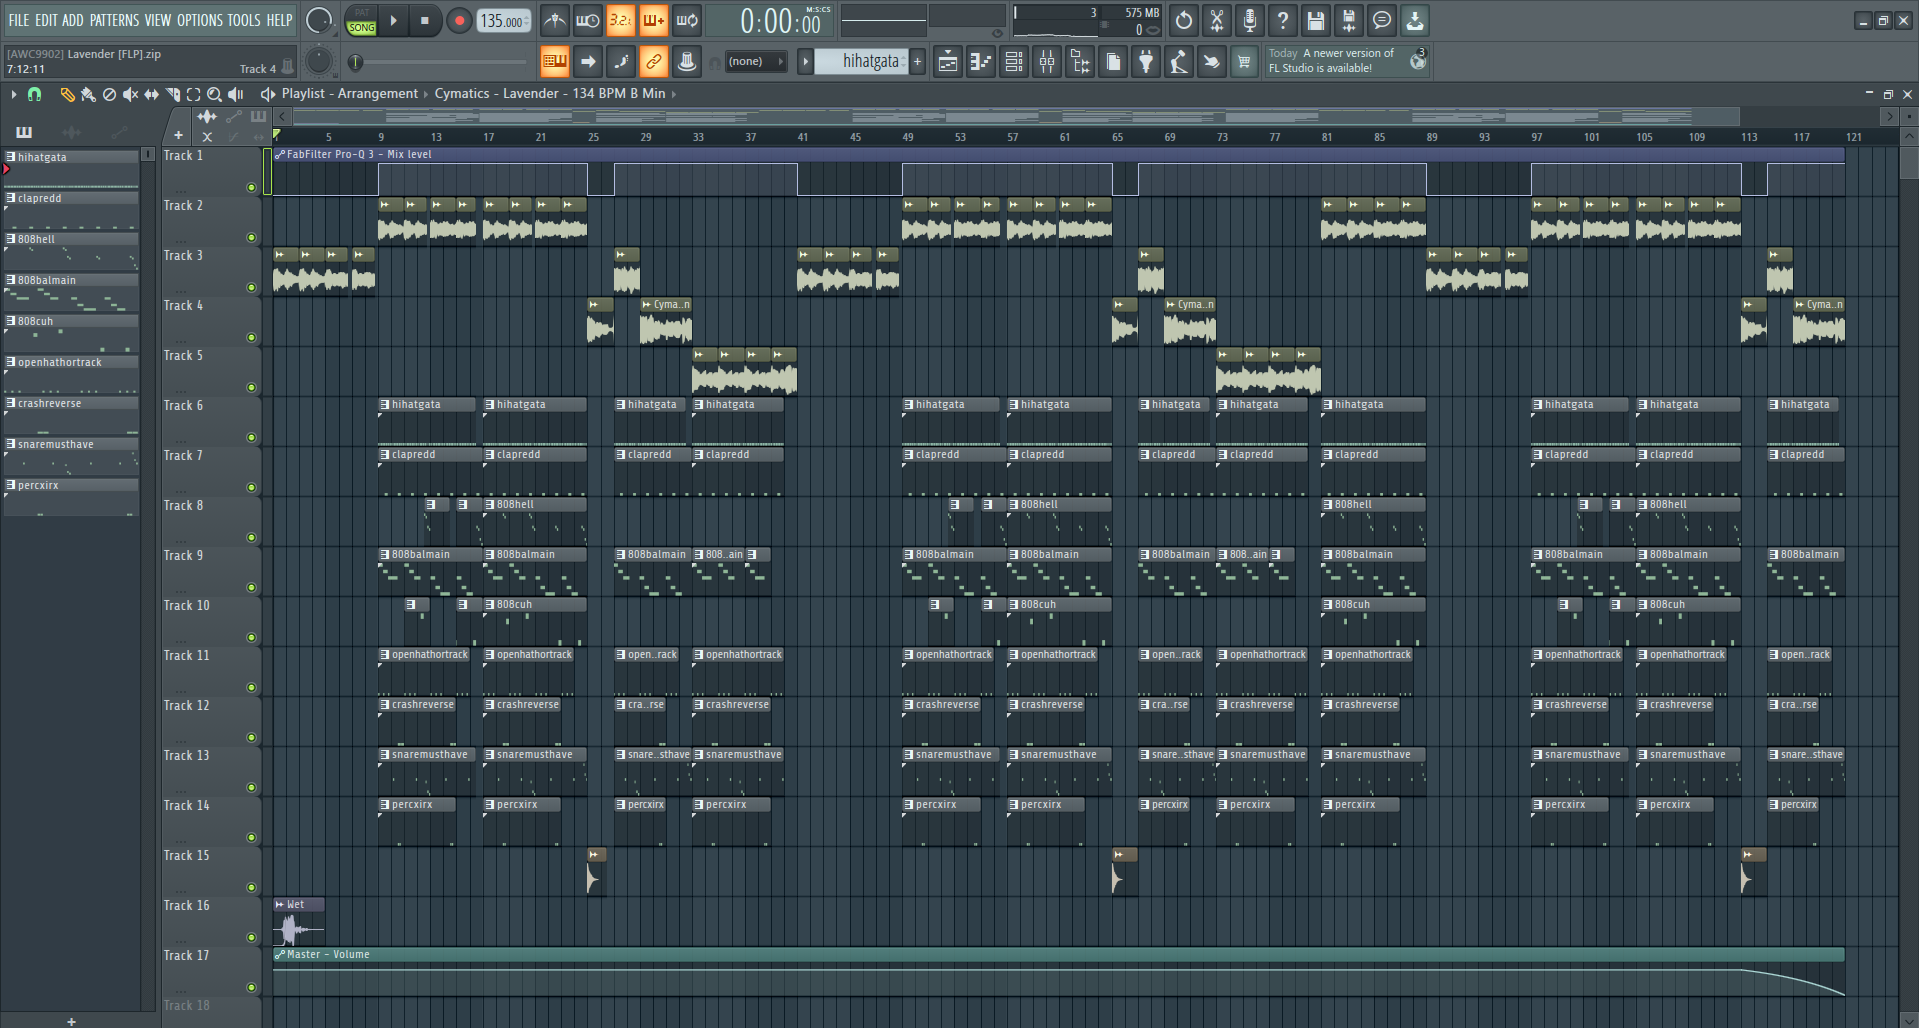Save the project with the floppy icon
This screenshot has height=1028, width=1919.
[1316, 20]
